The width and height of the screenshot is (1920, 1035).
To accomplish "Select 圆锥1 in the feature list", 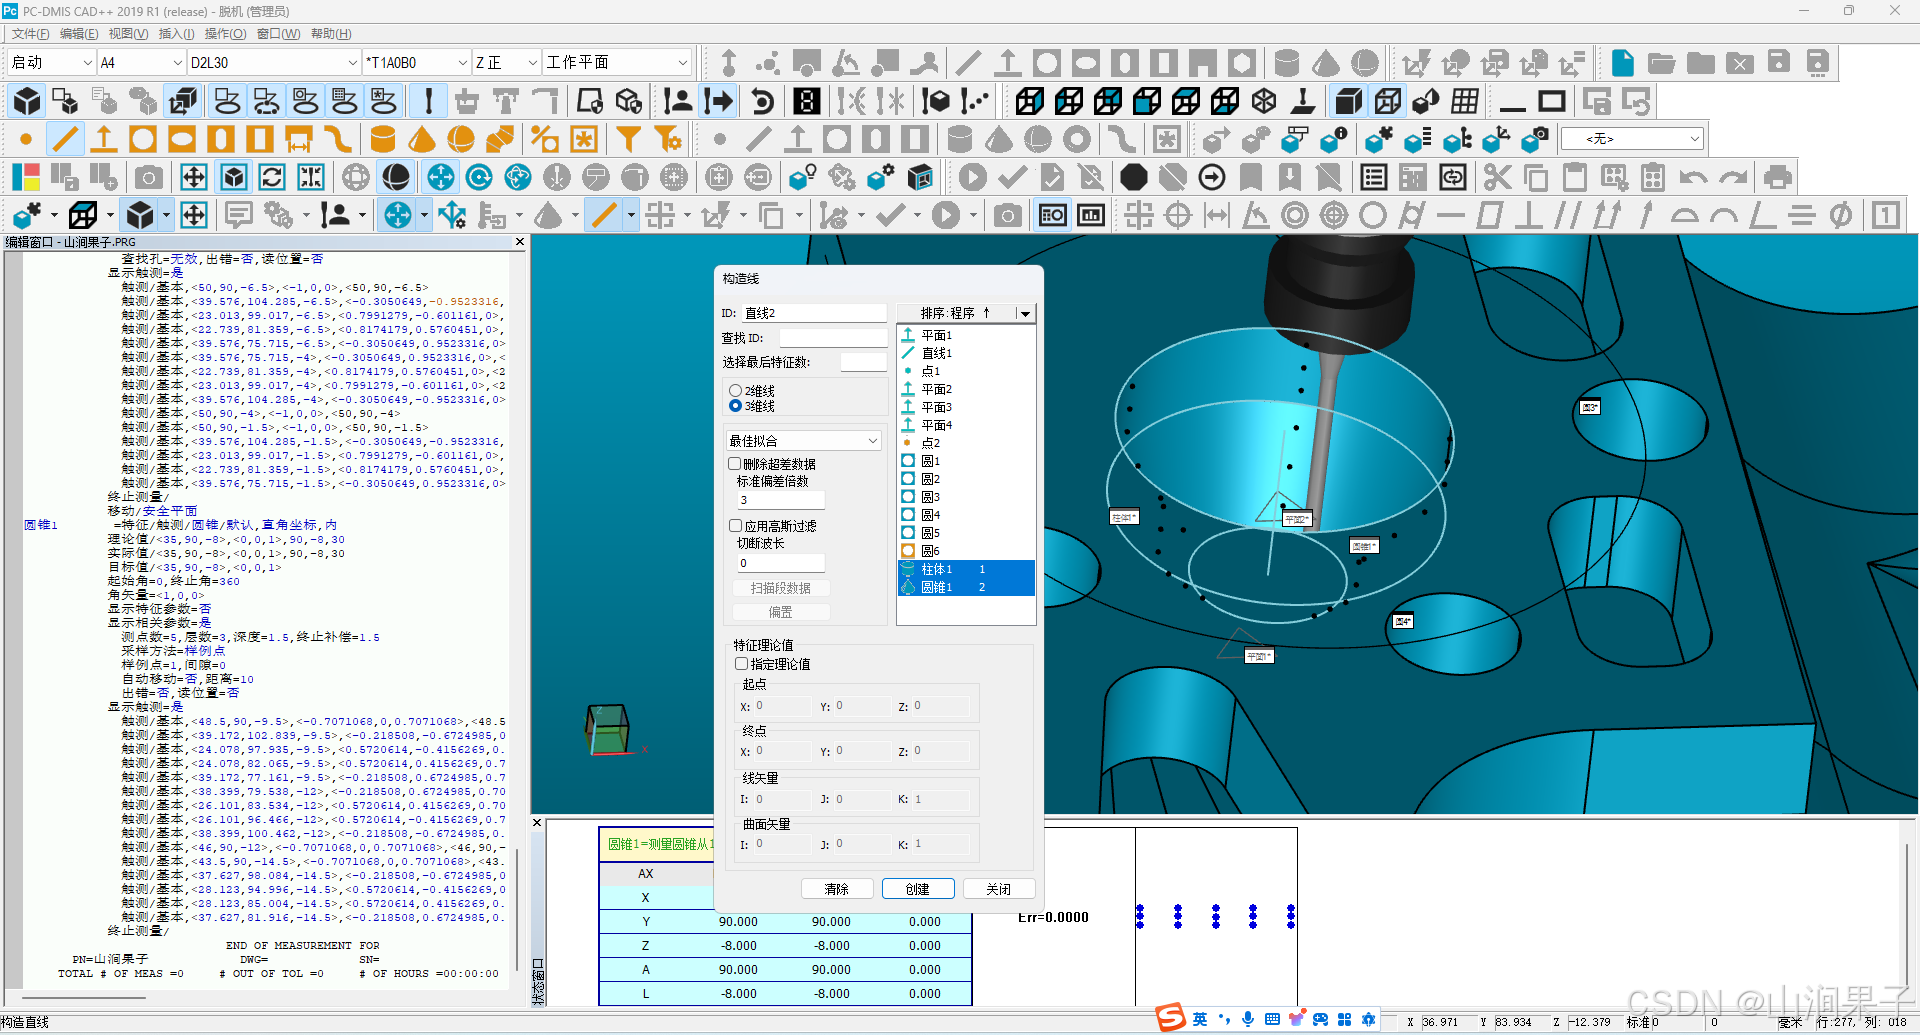I will click(966, 587).
